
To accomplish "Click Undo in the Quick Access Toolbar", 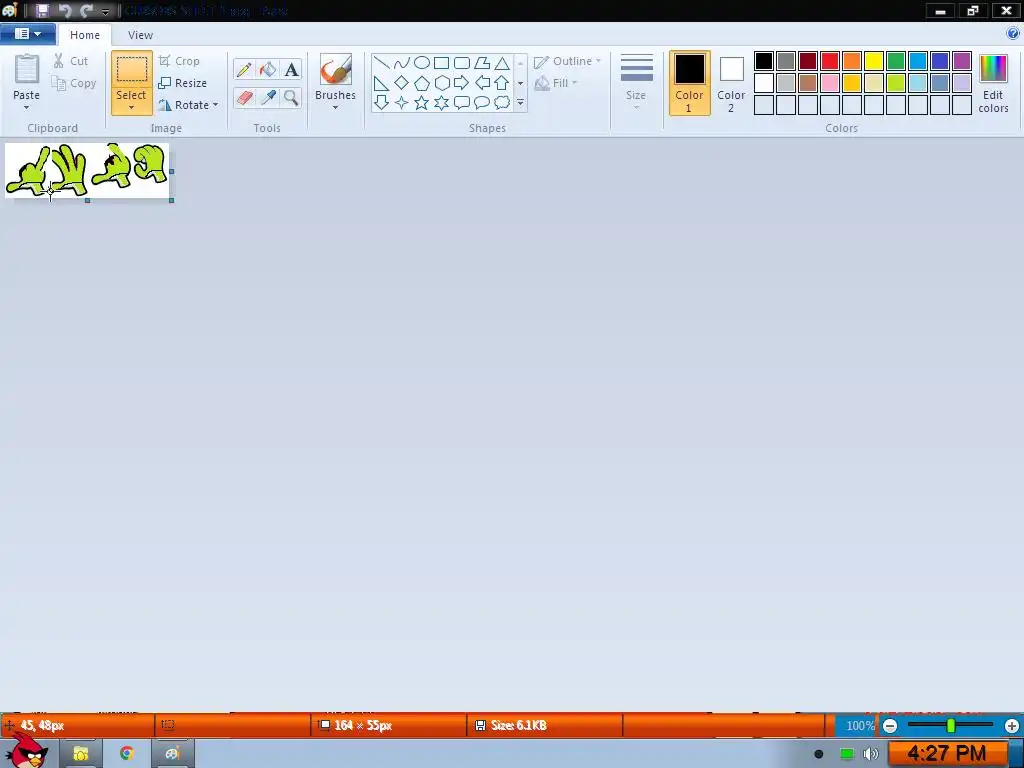I will point(65,10).
